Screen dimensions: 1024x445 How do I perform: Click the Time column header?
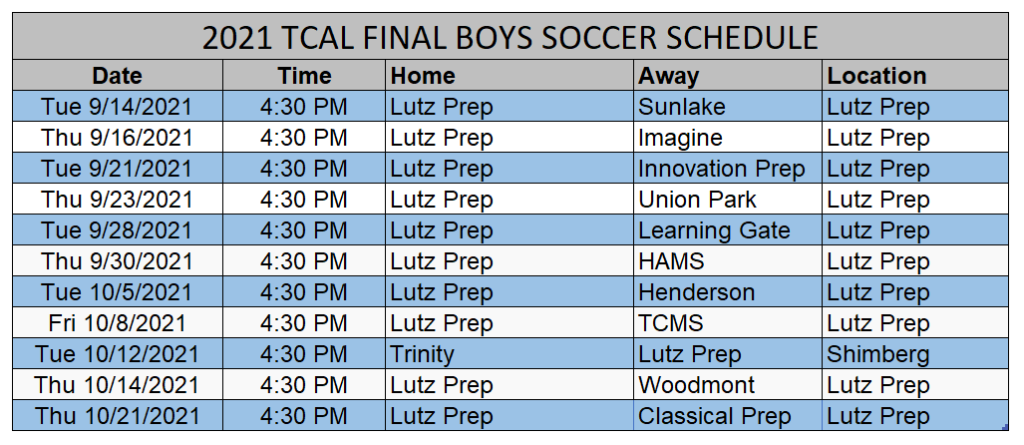click(x=304, y=76)
